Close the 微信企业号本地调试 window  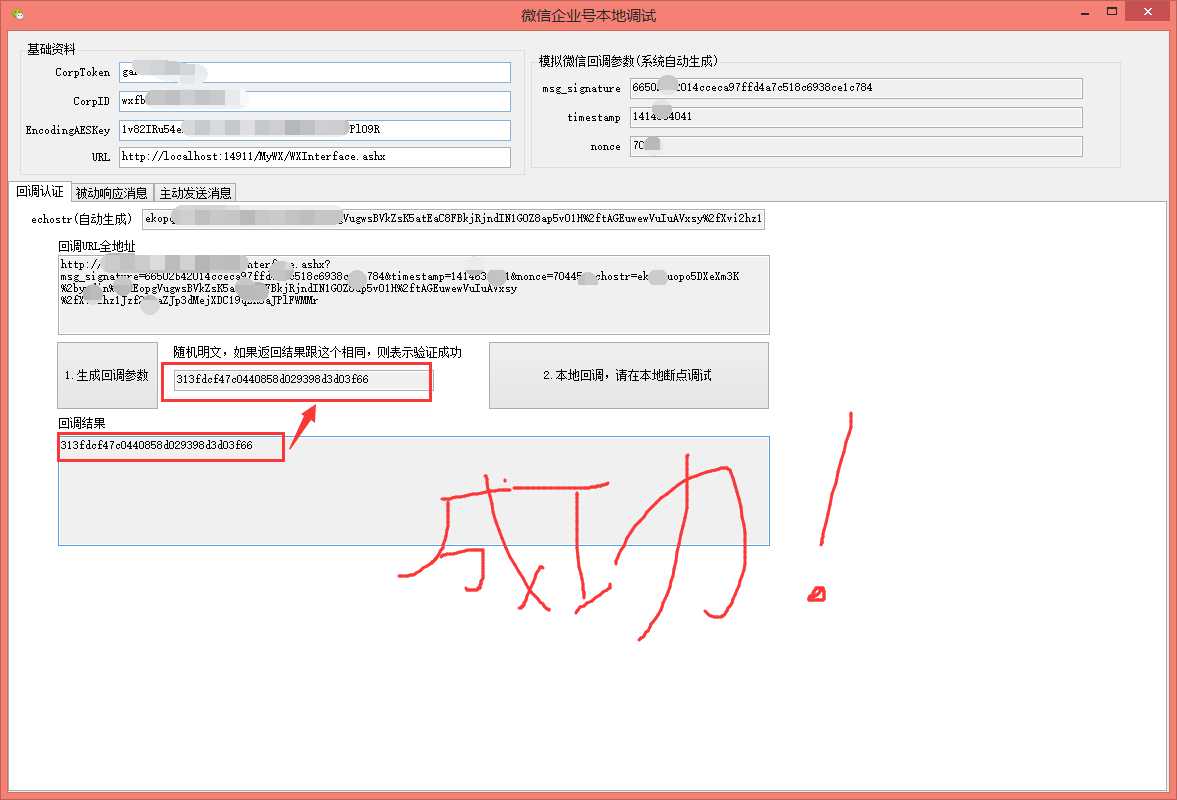[1148, 11]
